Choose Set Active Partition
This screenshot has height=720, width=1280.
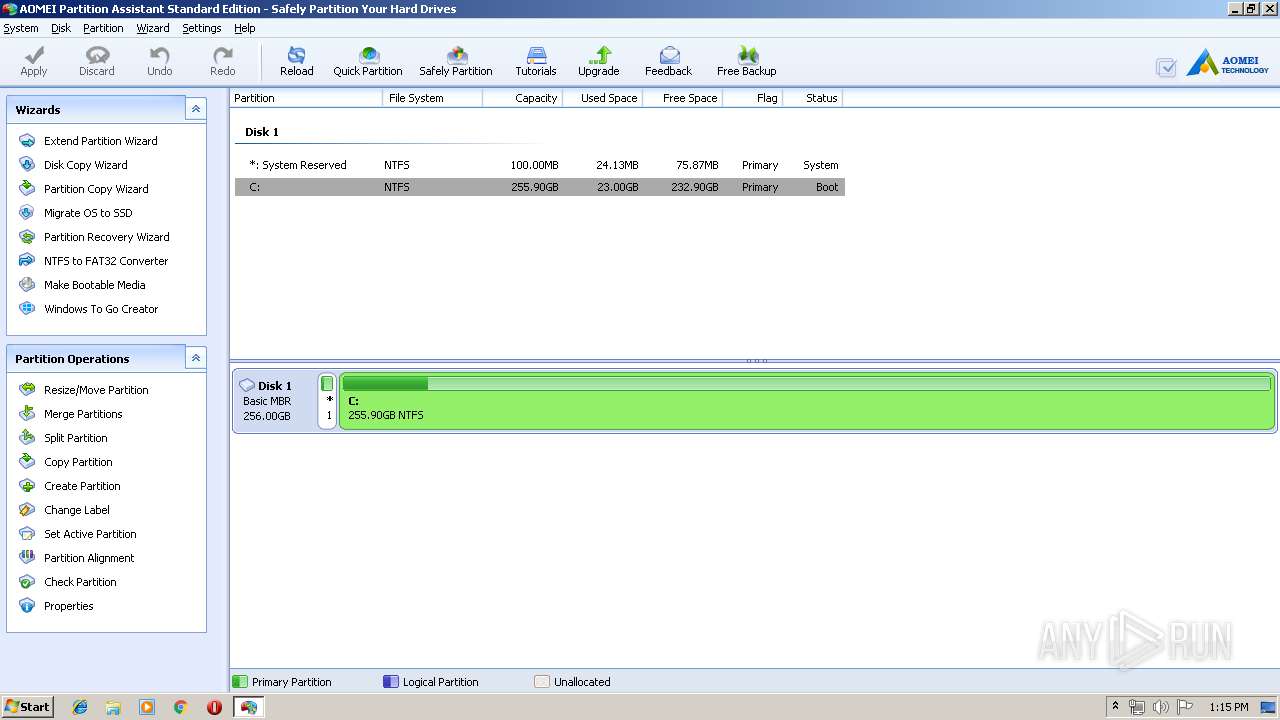click(90, 534)
